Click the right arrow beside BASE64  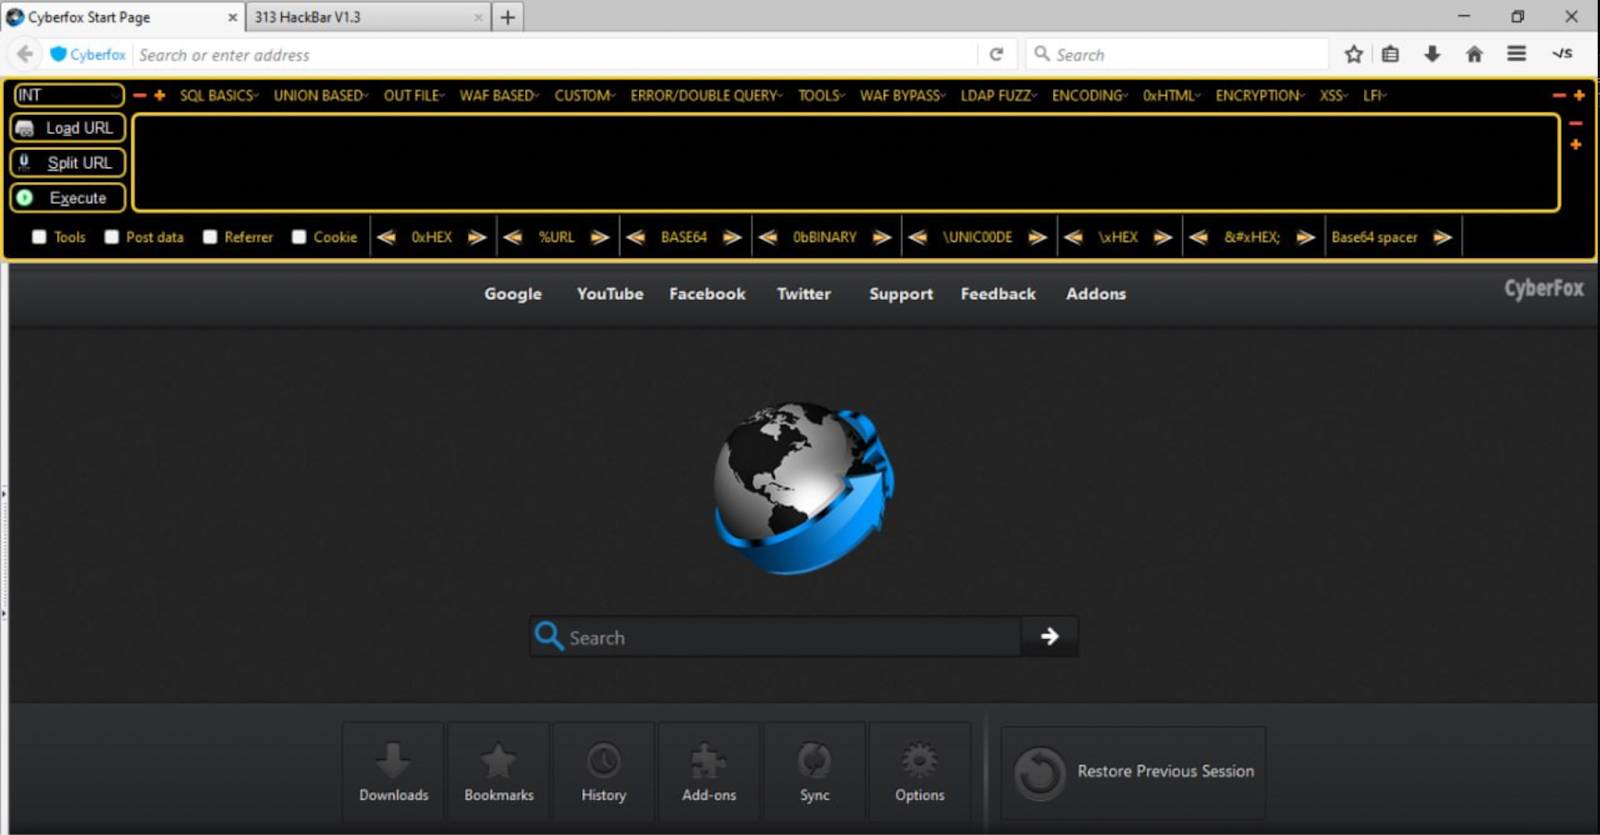coord(733,237)
